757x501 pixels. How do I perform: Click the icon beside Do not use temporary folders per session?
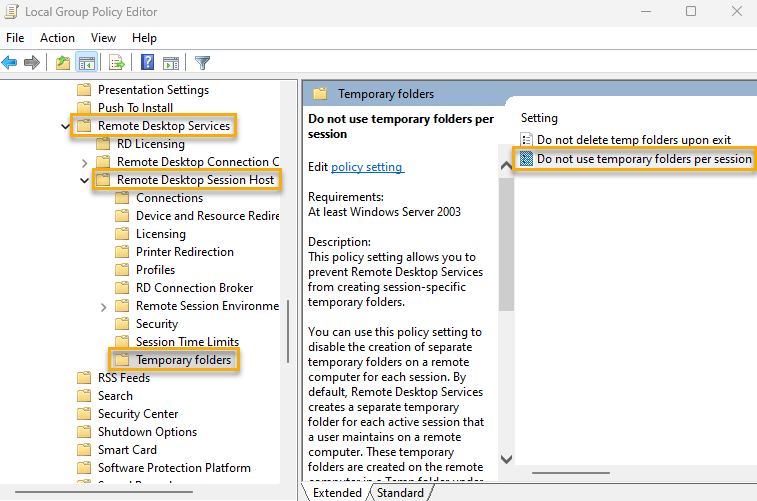[x=527, y=159]
